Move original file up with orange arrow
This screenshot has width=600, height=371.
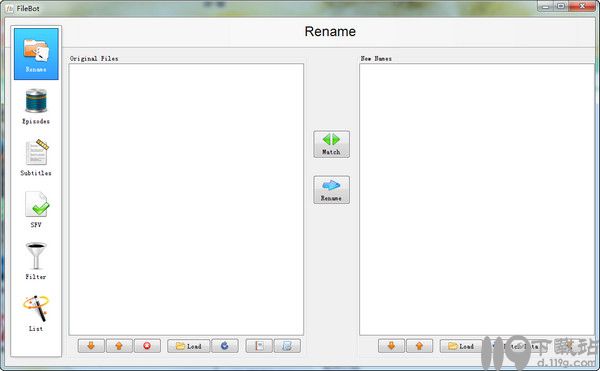click(x=119, y=346)
